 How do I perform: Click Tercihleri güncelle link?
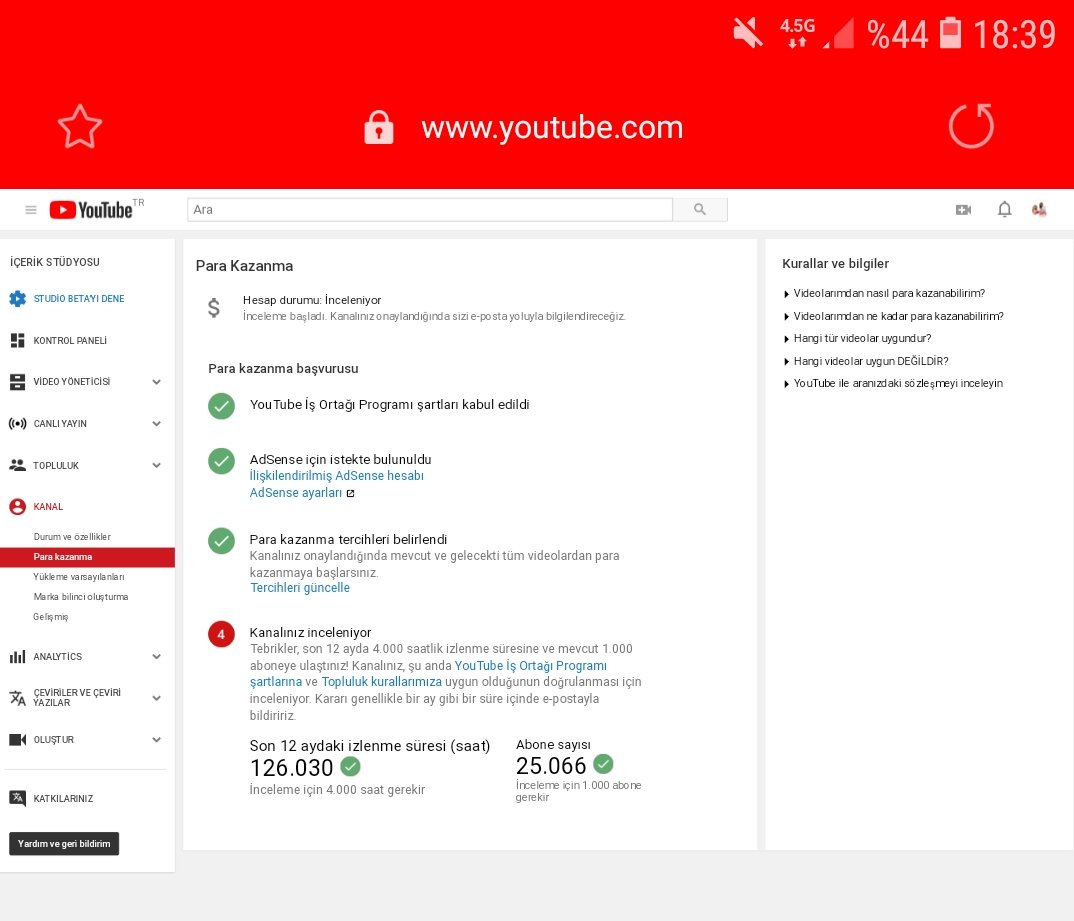click(300, 588)
